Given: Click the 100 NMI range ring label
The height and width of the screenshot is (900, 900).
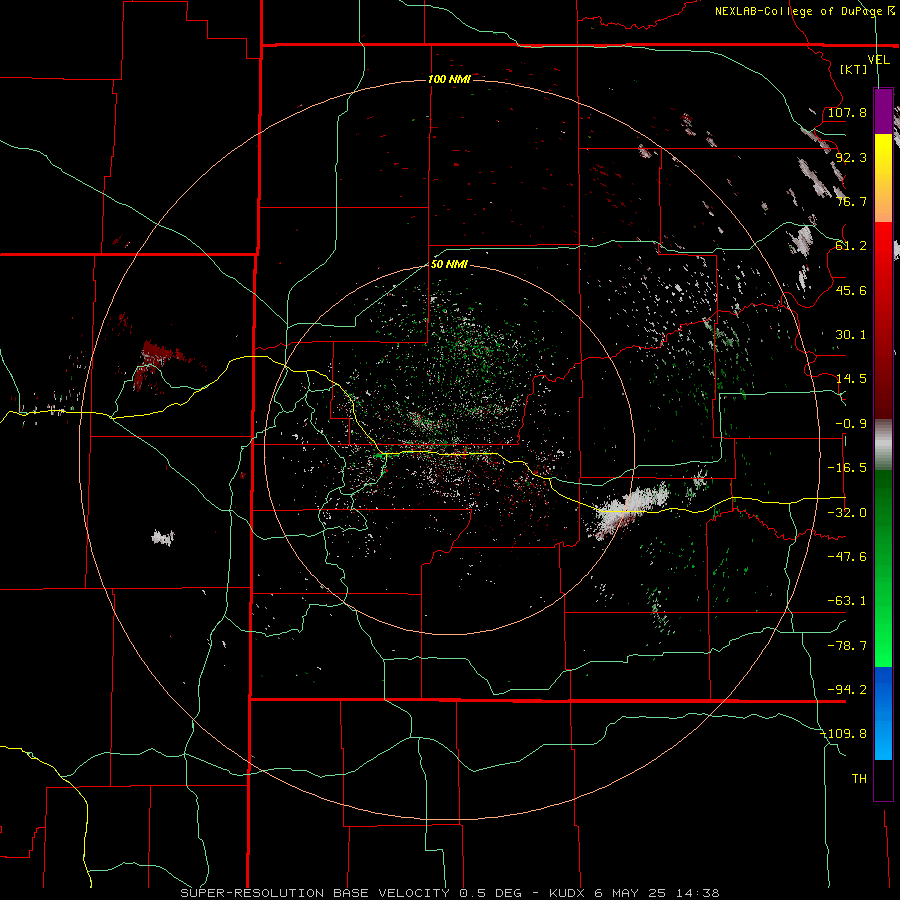Looking at the screenshot, I should (x=449, y=79).
